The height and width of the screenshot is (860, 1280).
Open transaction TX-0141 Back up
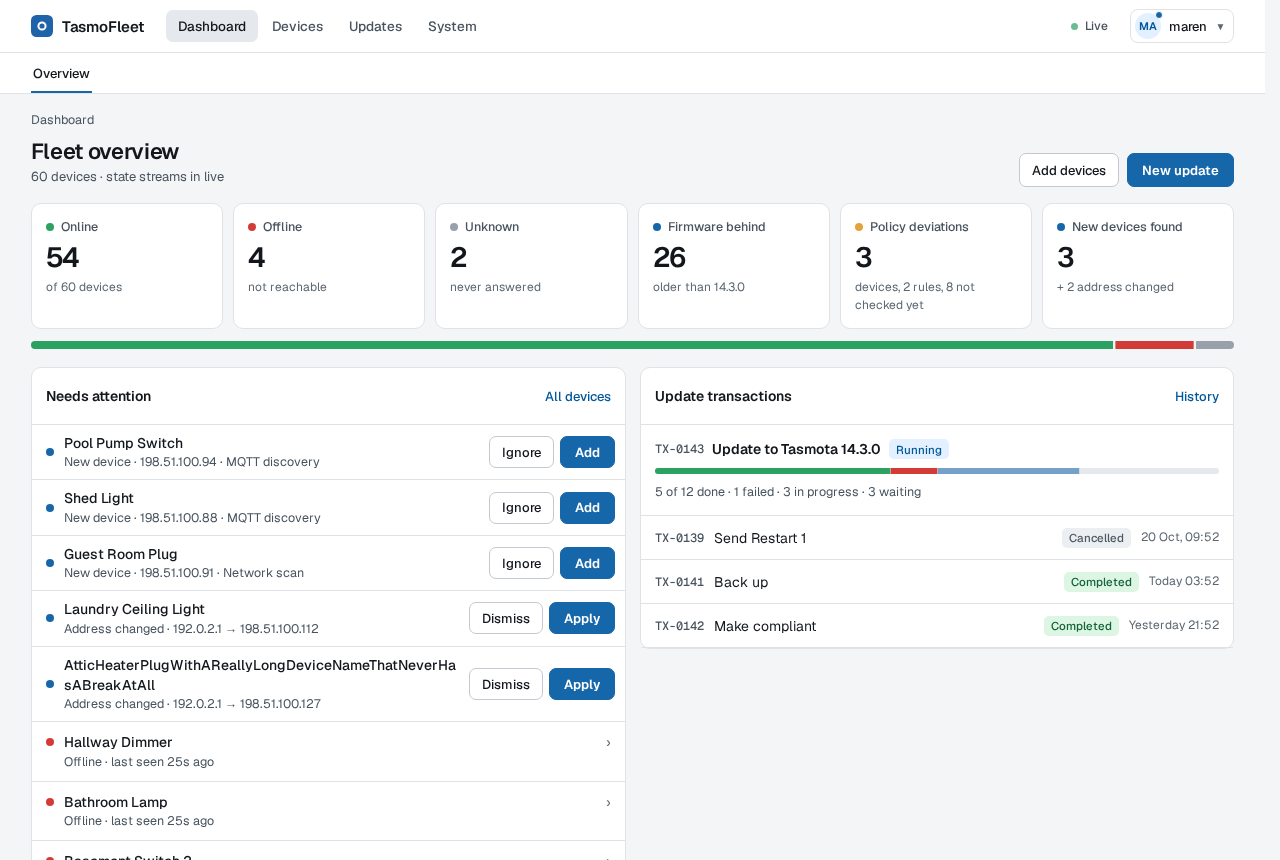[937, 582]
